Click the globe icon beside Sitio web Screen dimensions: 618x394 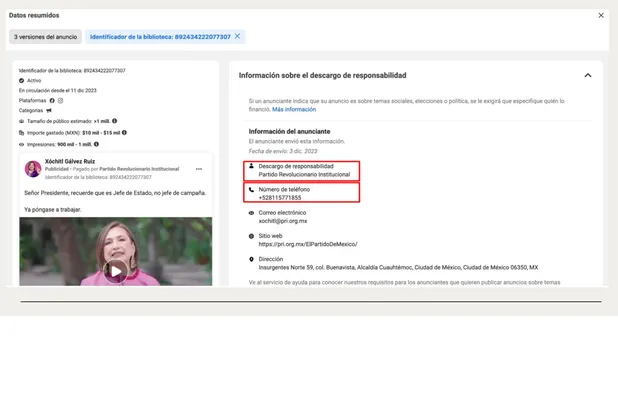click(x=251, y=236)
